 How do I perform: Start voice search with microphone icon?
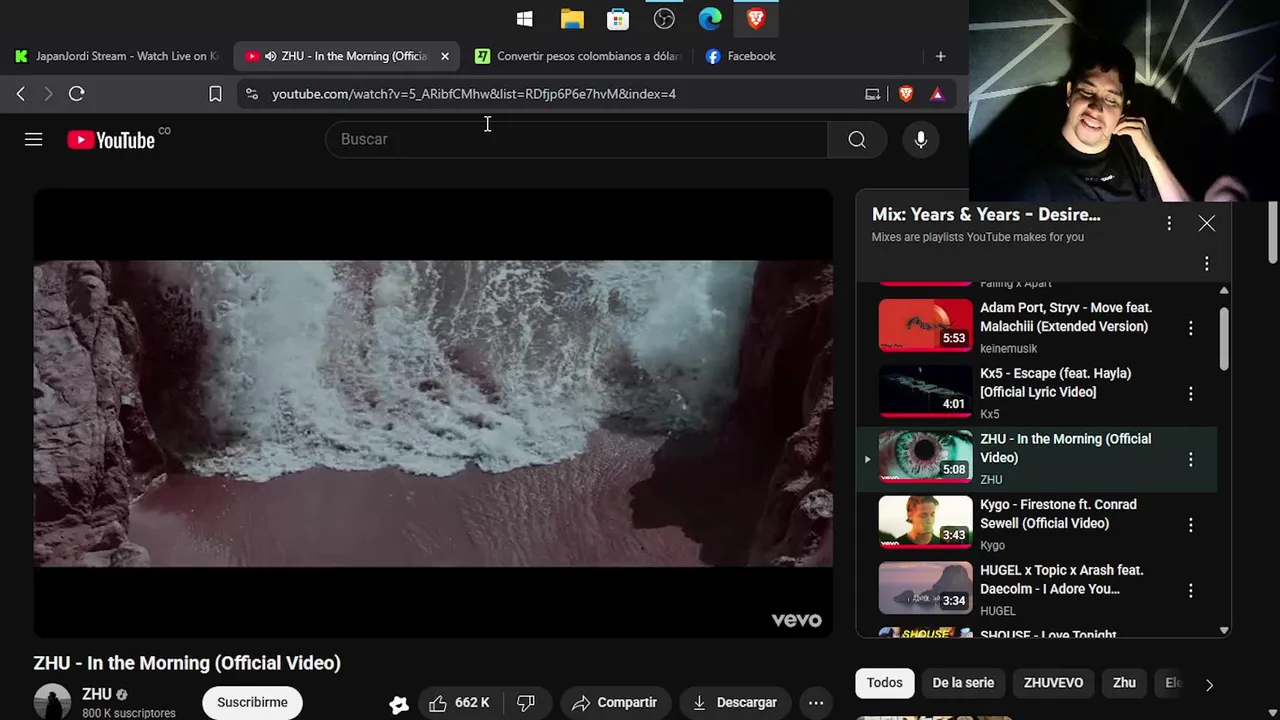click(x=921, y=139)
